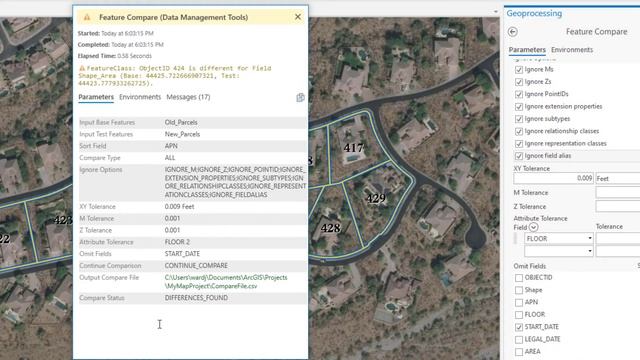Open the Environments tab in results popup

(x=140, y=97)
